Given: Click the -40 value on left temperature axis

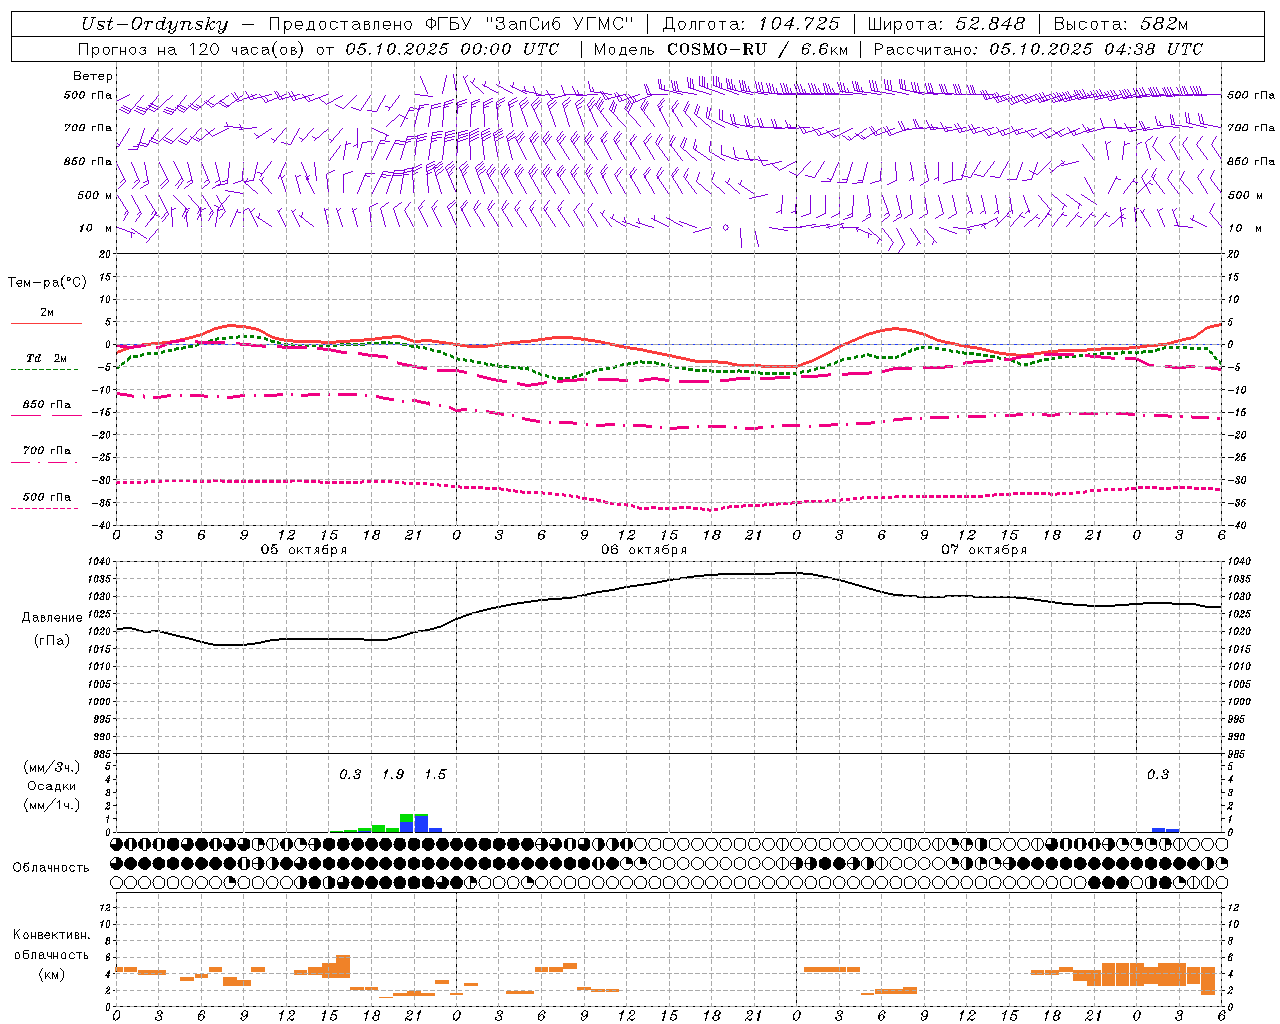Looking at the screenshot, I should coord(102,525).
